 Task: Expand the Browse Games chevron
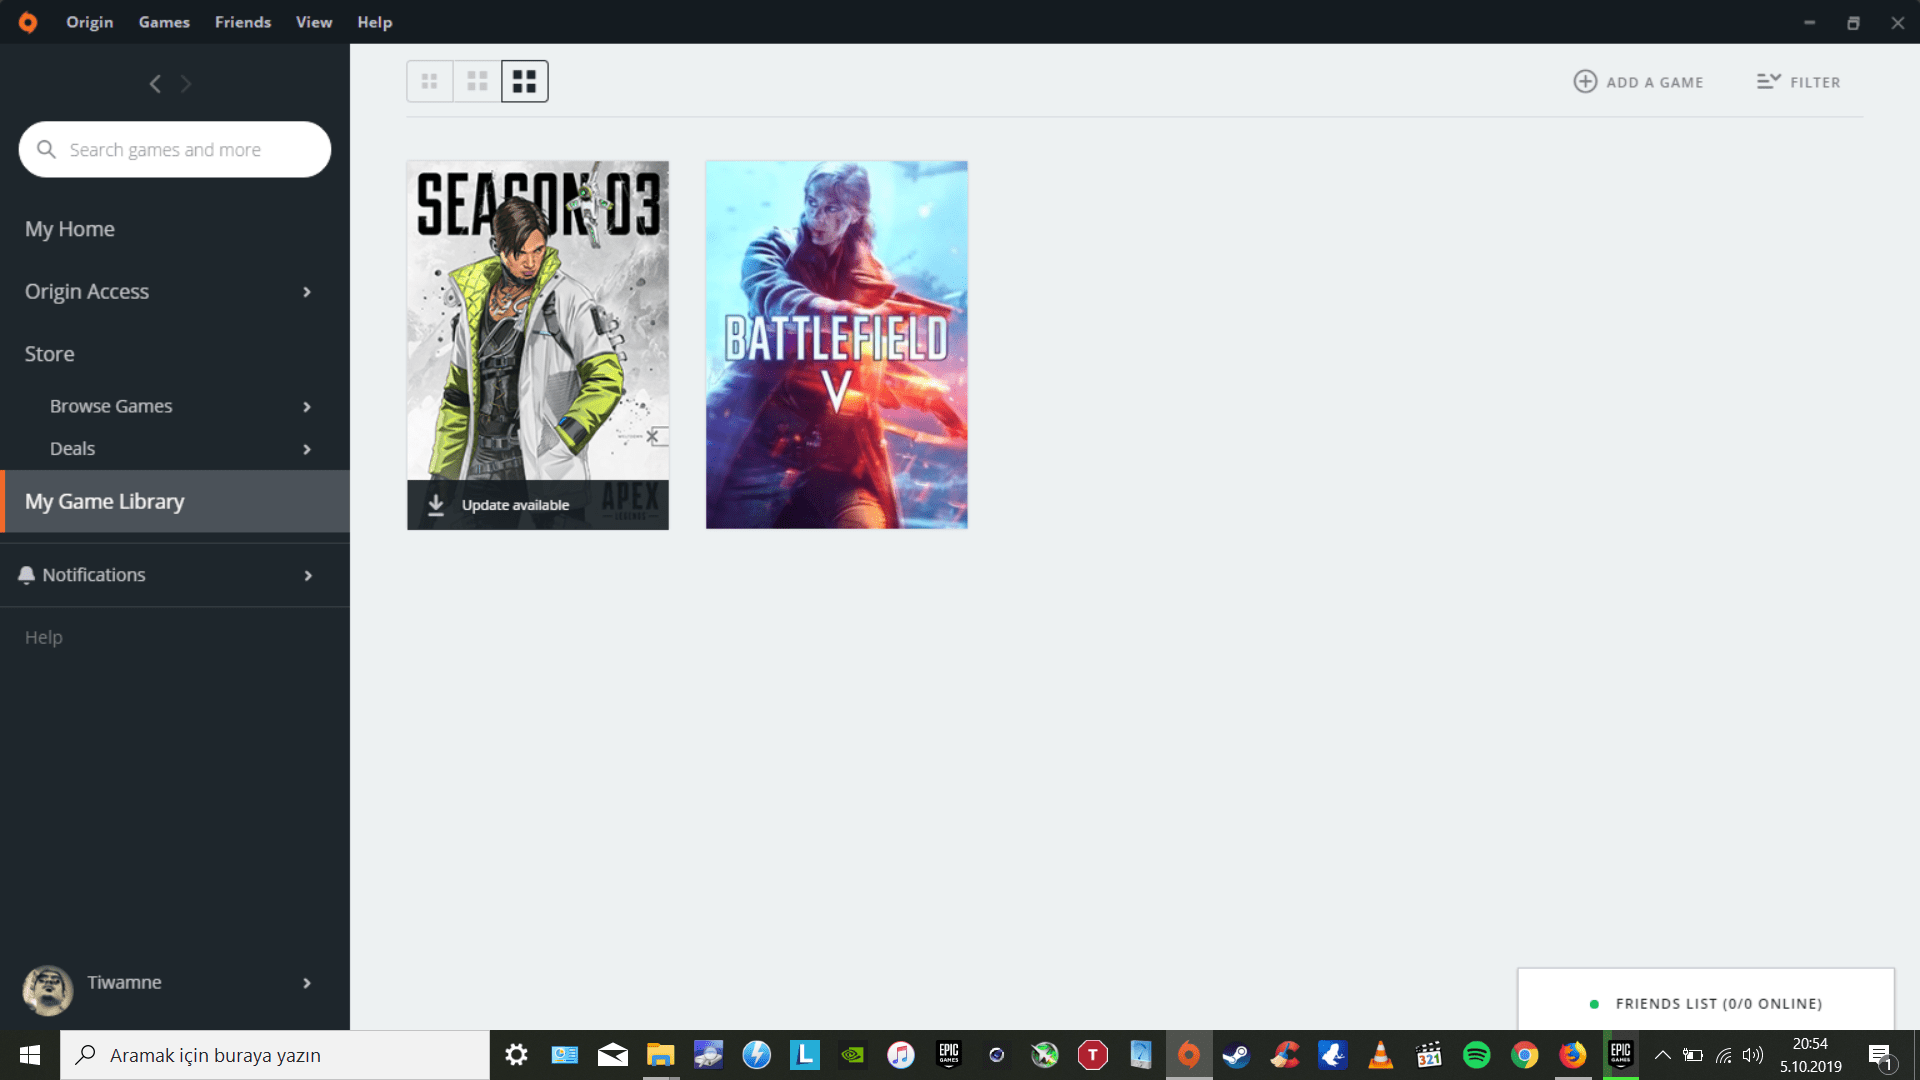point(307,407)
